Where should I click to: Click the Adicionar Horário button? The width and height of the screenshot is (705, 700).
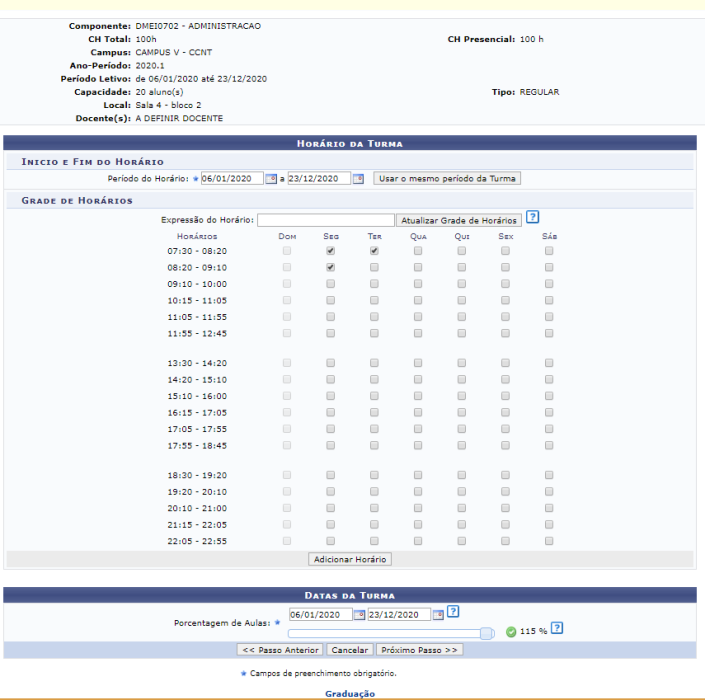pos(350,559)
